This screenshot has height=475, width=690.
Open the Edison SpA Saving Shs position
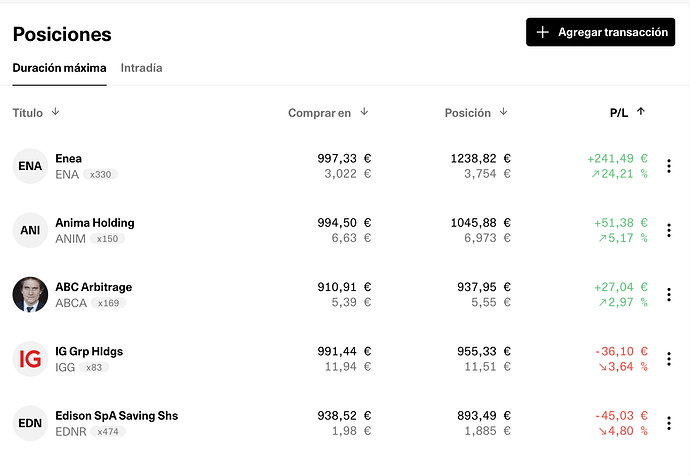click(116, 415)
